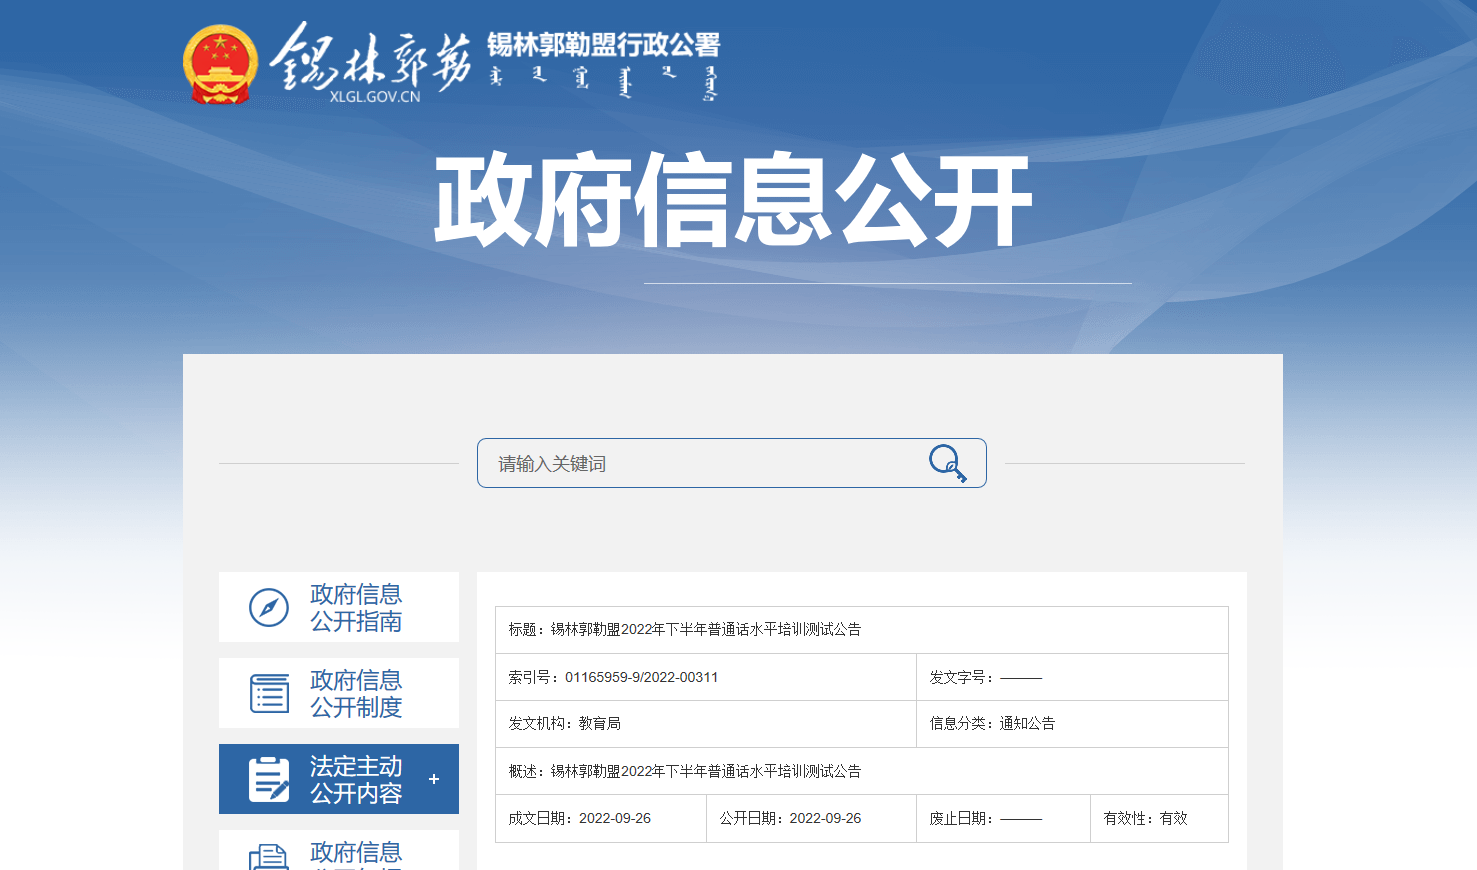The width and height of the screenshot is (1477, 870).
Task: Expand the 法定主动公开内容 plus sign
Action: [434, 779]
